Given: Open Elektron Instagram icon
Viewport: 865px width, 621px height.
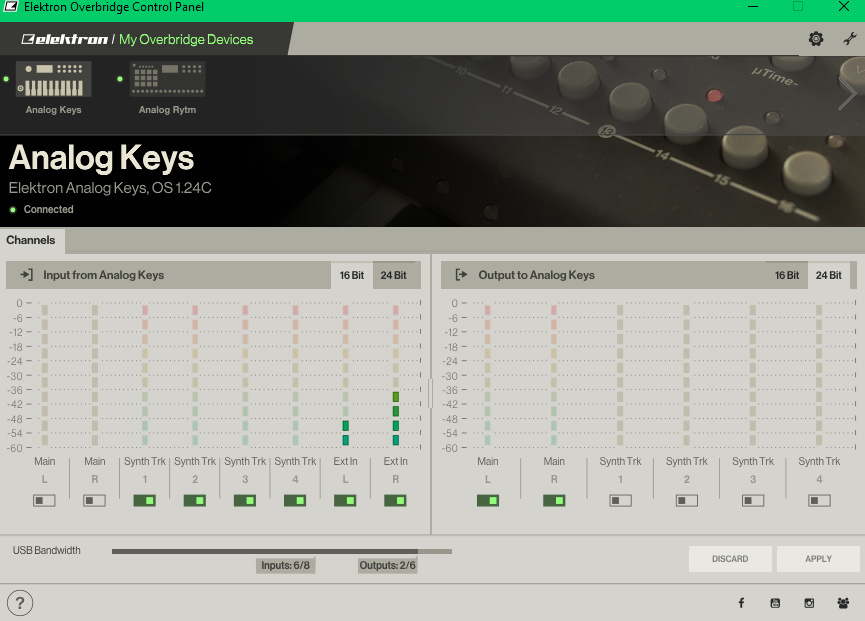Looking at the screenshot, I should point(810,603).
